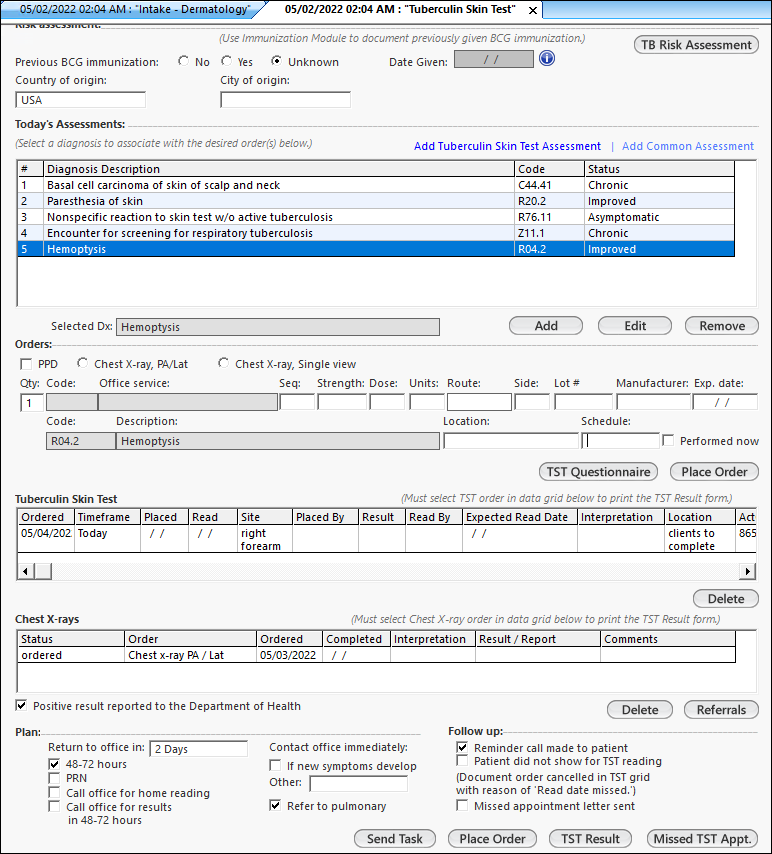Check Patient did not show for TST reading
772x854 pixels.
[462, 760]
